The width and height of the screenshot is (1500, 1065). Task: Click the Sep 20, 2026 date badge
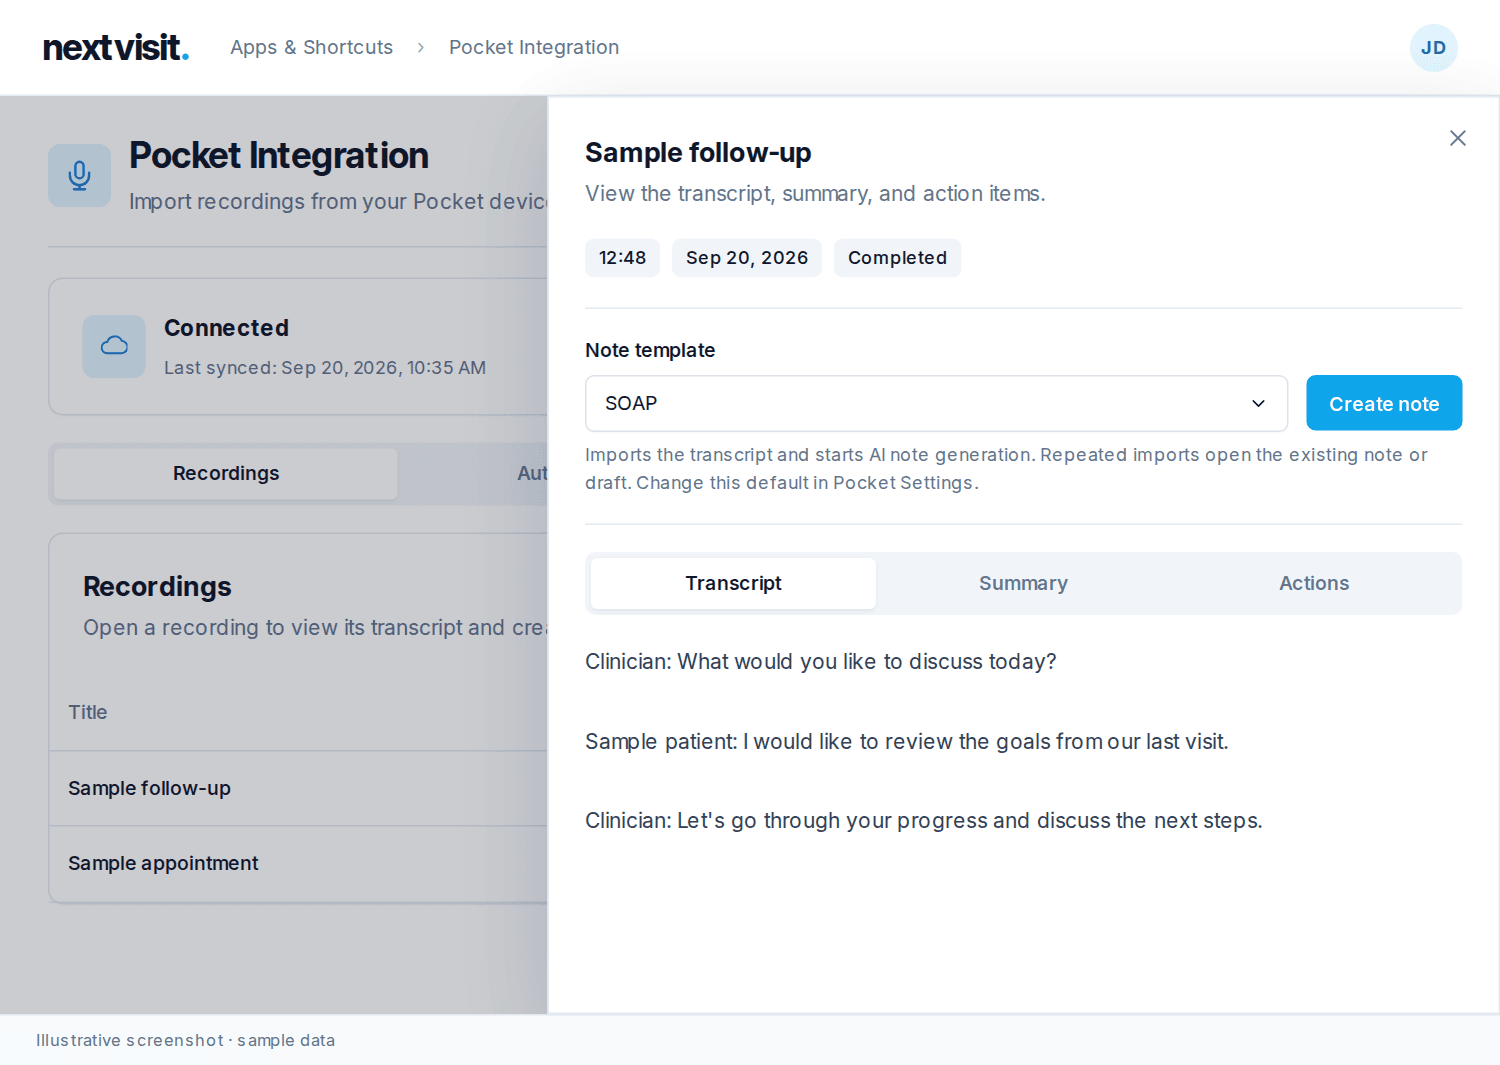pyautogui.click(x=747, y=258)
